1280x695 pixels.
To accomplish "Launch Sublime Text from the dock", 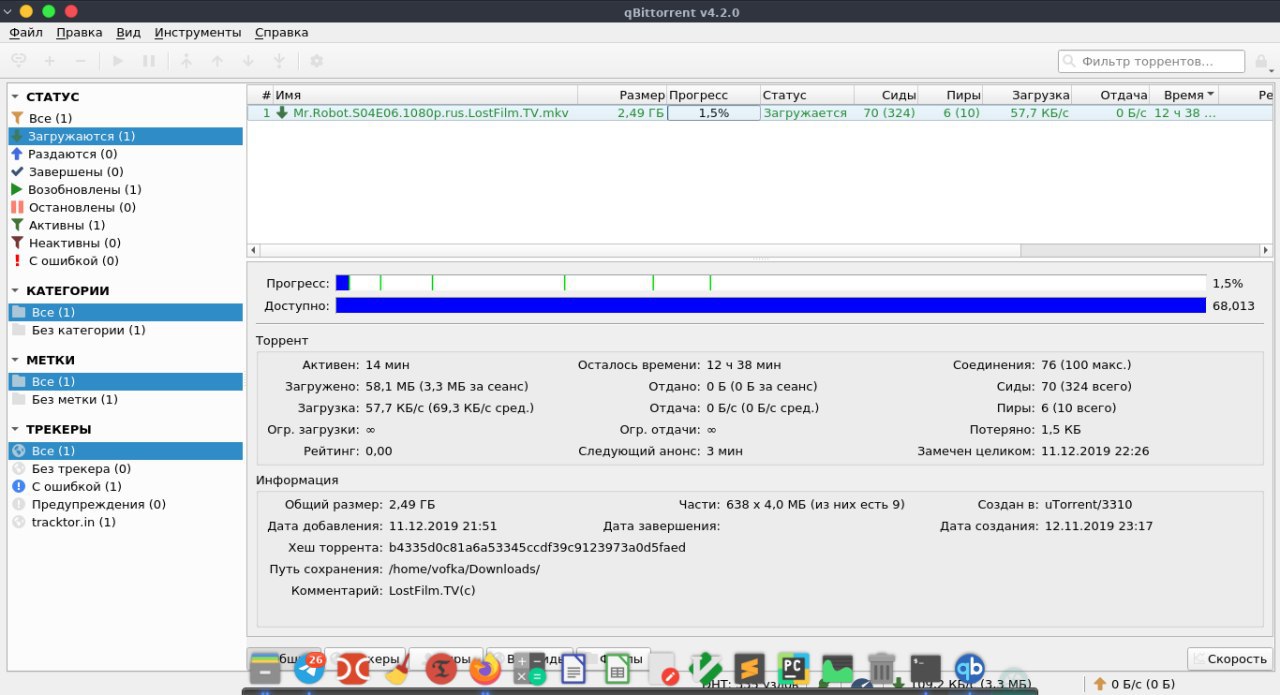I will click(x=750, y=669).
